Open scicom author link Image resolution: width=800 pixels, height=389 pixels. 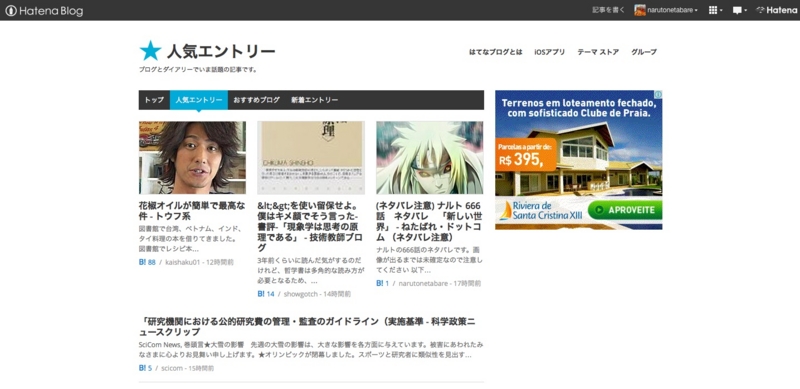[x=171, y=368]
